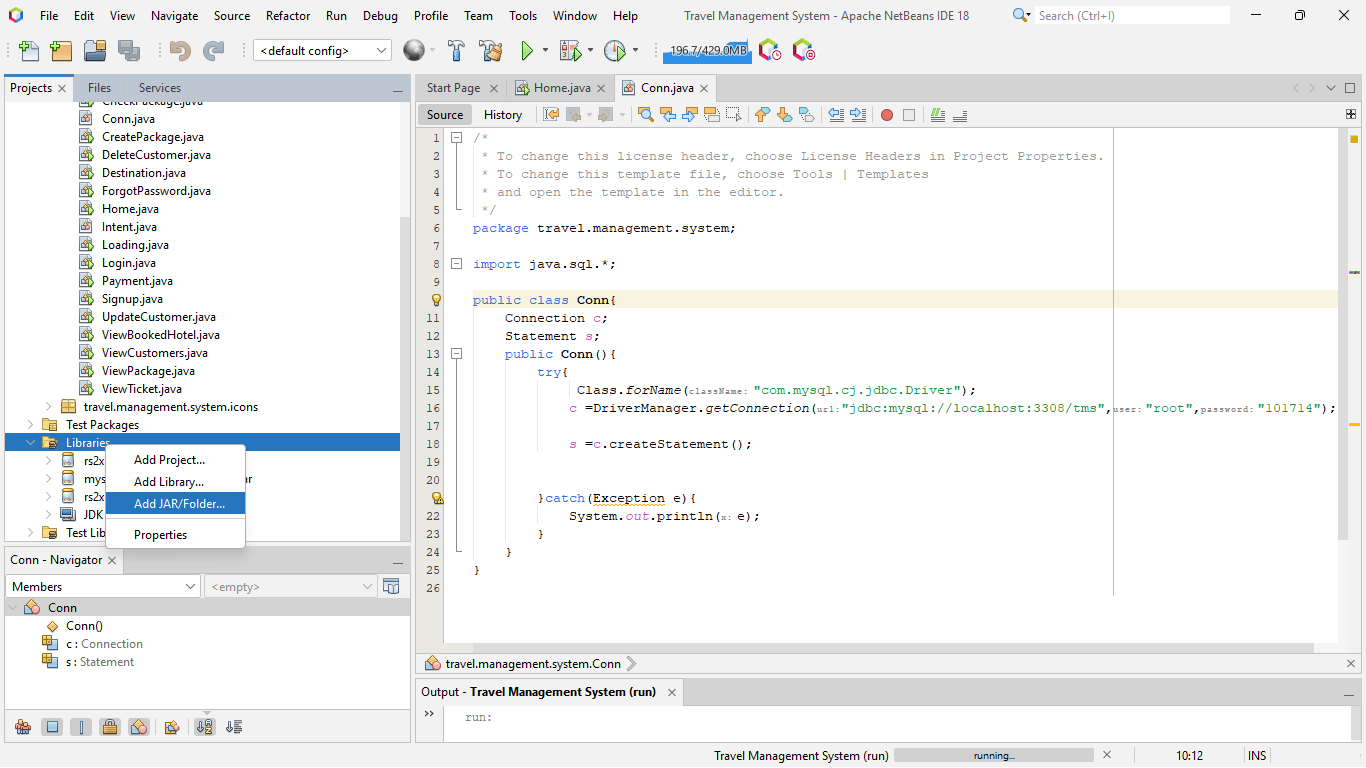Click the Comment lines icon
The image size is (1366, 768).
pos(938,115)
